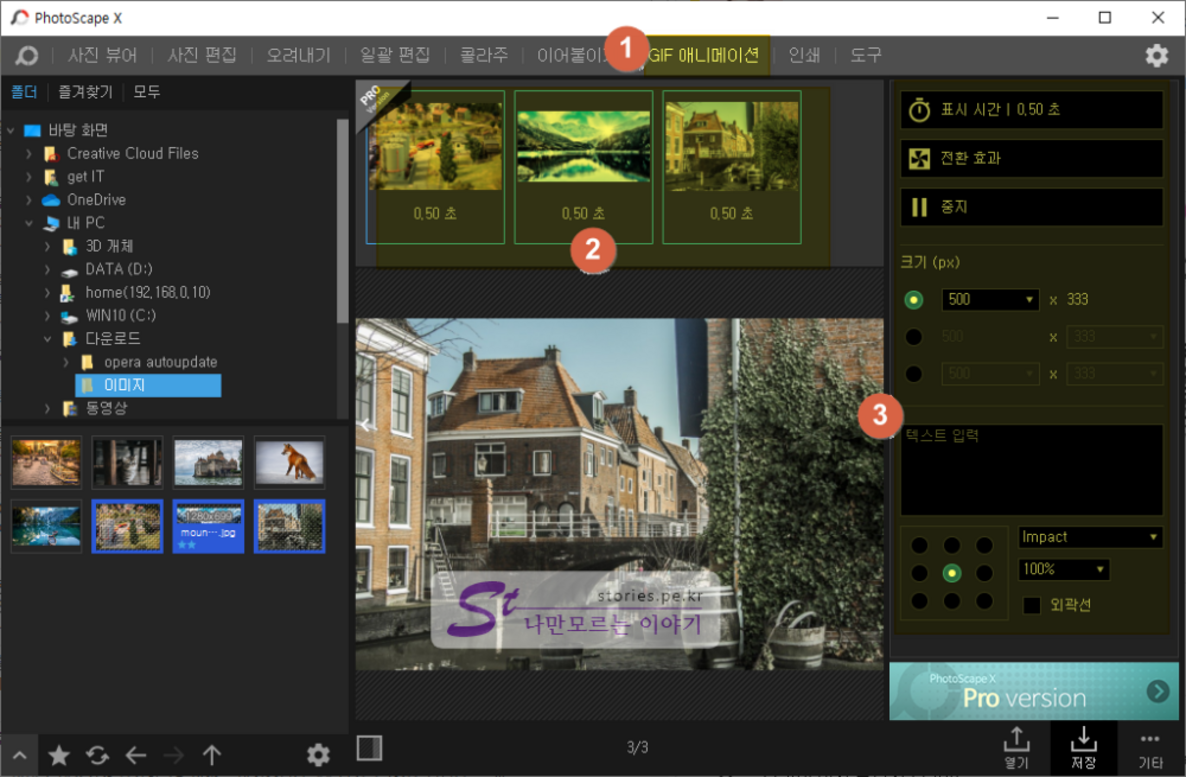
Task: Open file browser settings gear icon
Action: [x=318, y=755]
